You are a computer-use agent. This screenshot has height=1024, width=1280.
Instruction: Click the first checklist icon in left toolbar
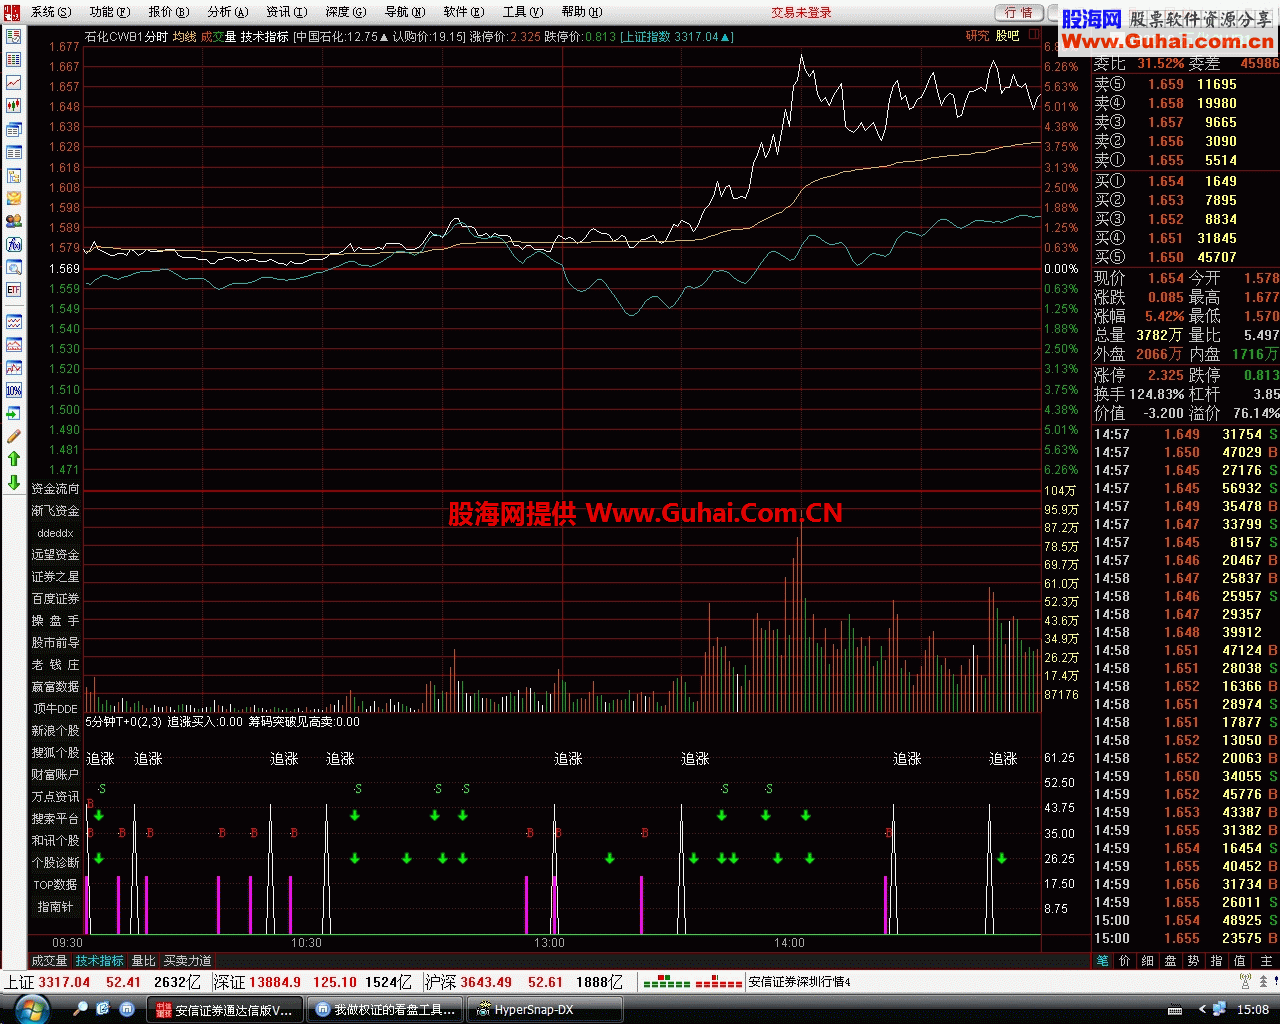point(14,36)
